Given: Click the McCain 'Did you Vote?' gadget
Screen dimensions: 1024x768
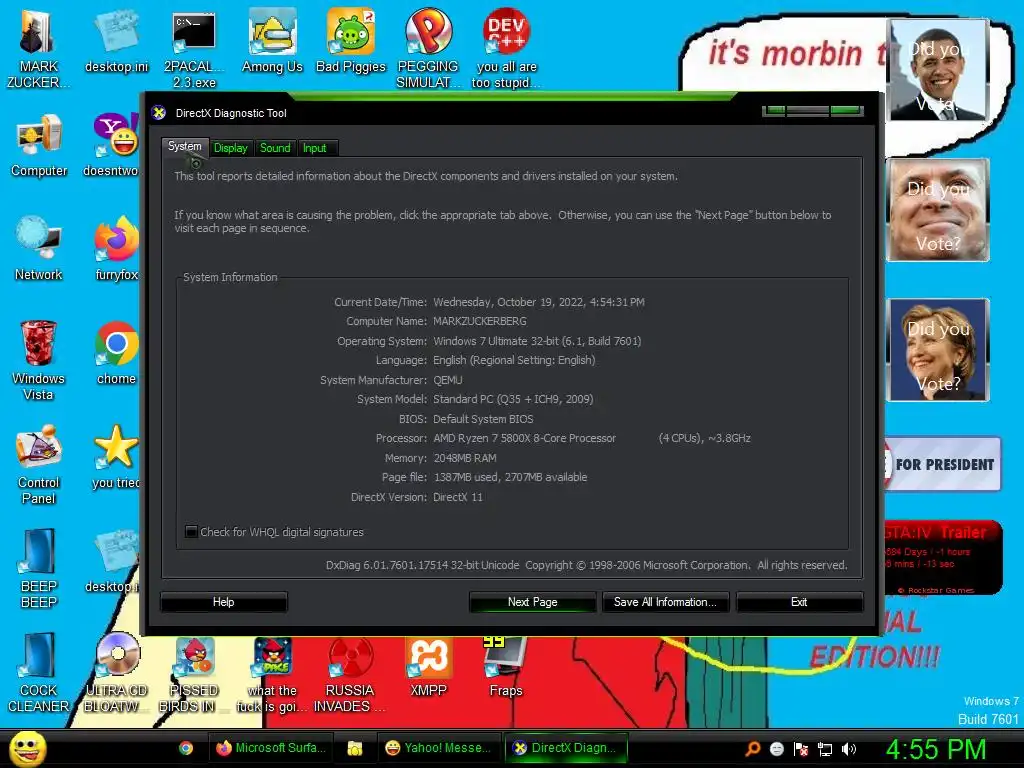Looking at the screenshot, I should (x=937, y=210).
